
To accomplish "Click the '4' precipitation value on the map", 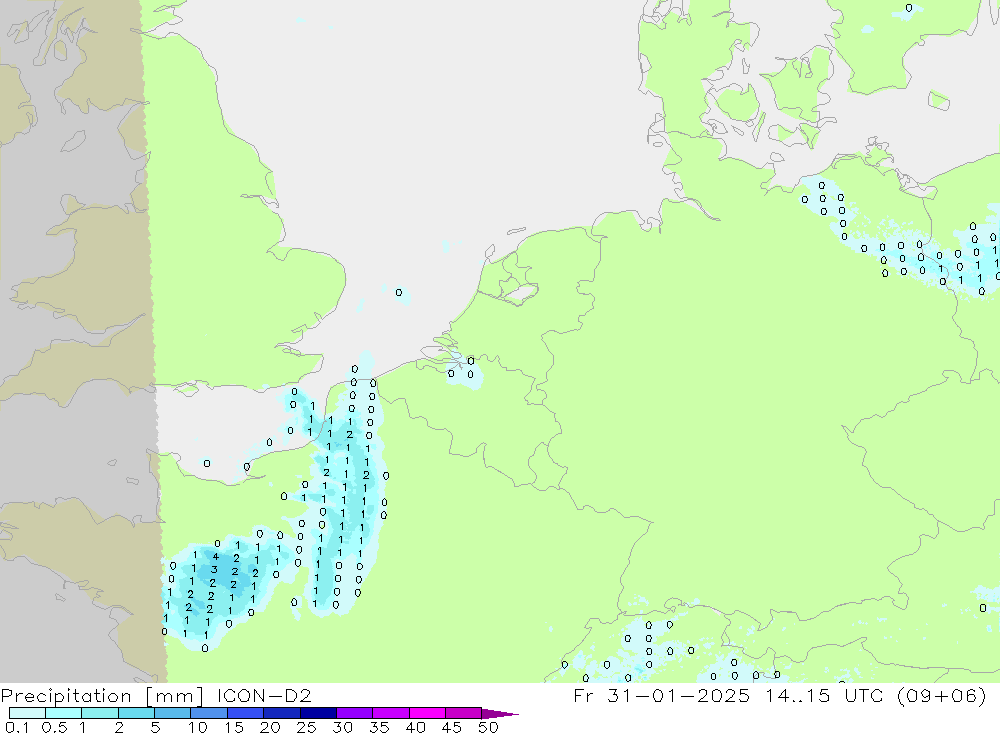I will tap(216, 556).
